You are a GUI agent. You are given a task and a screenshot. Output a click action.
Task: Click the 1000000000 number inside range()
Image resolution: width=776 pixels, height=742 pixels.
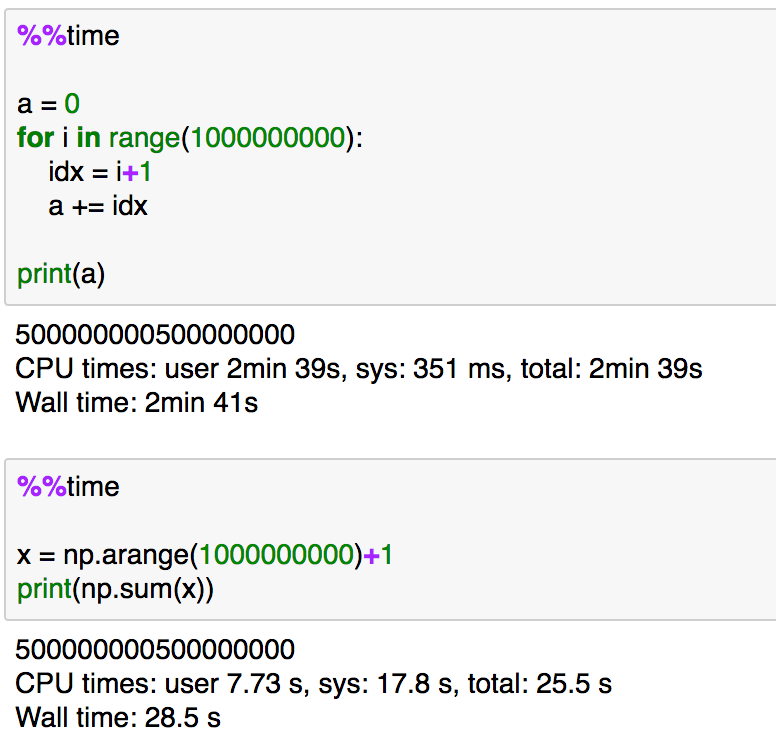(x=268, y=138)
